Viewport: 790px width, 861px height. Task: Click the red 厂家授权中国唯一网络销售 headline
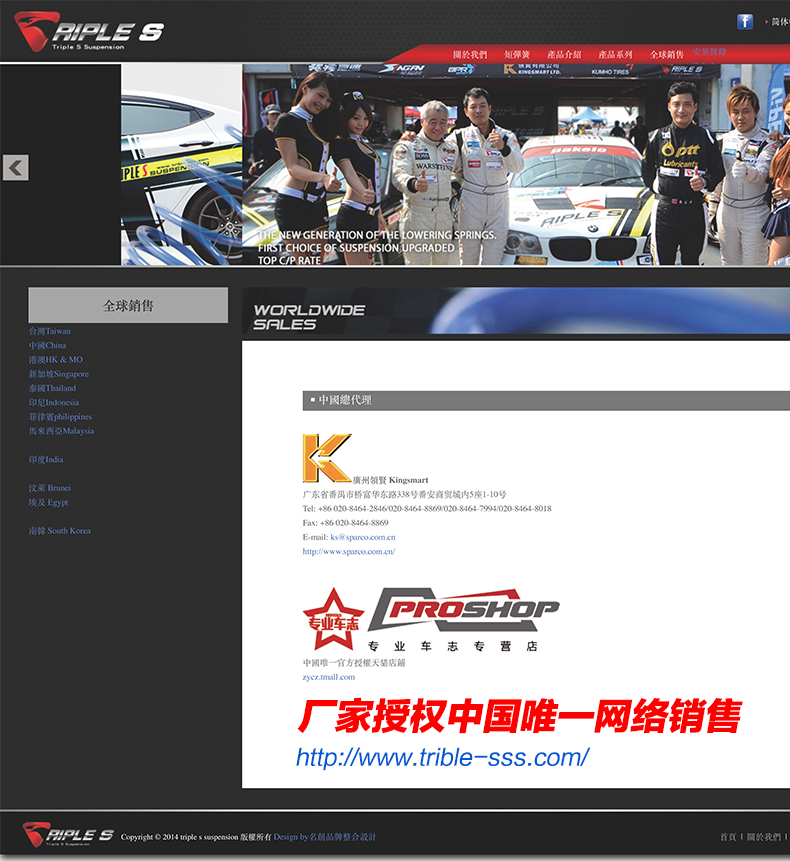(x=519, y=716)
